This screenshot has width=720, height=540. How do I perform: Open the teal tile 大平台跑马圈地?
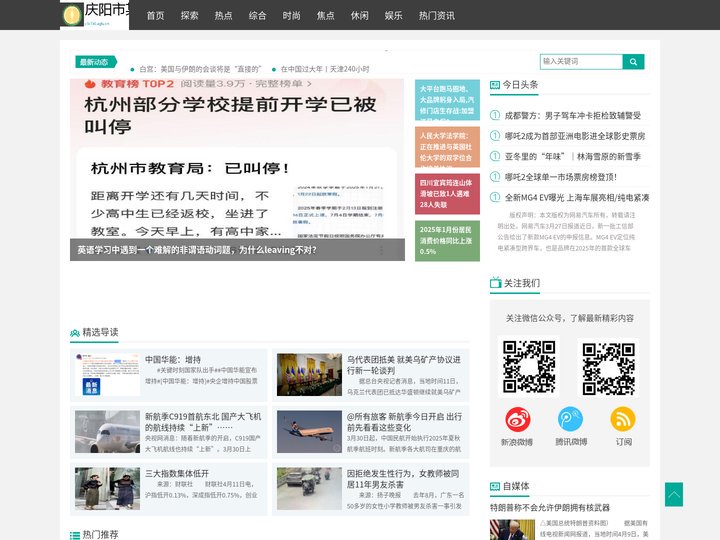coord(447,100)
